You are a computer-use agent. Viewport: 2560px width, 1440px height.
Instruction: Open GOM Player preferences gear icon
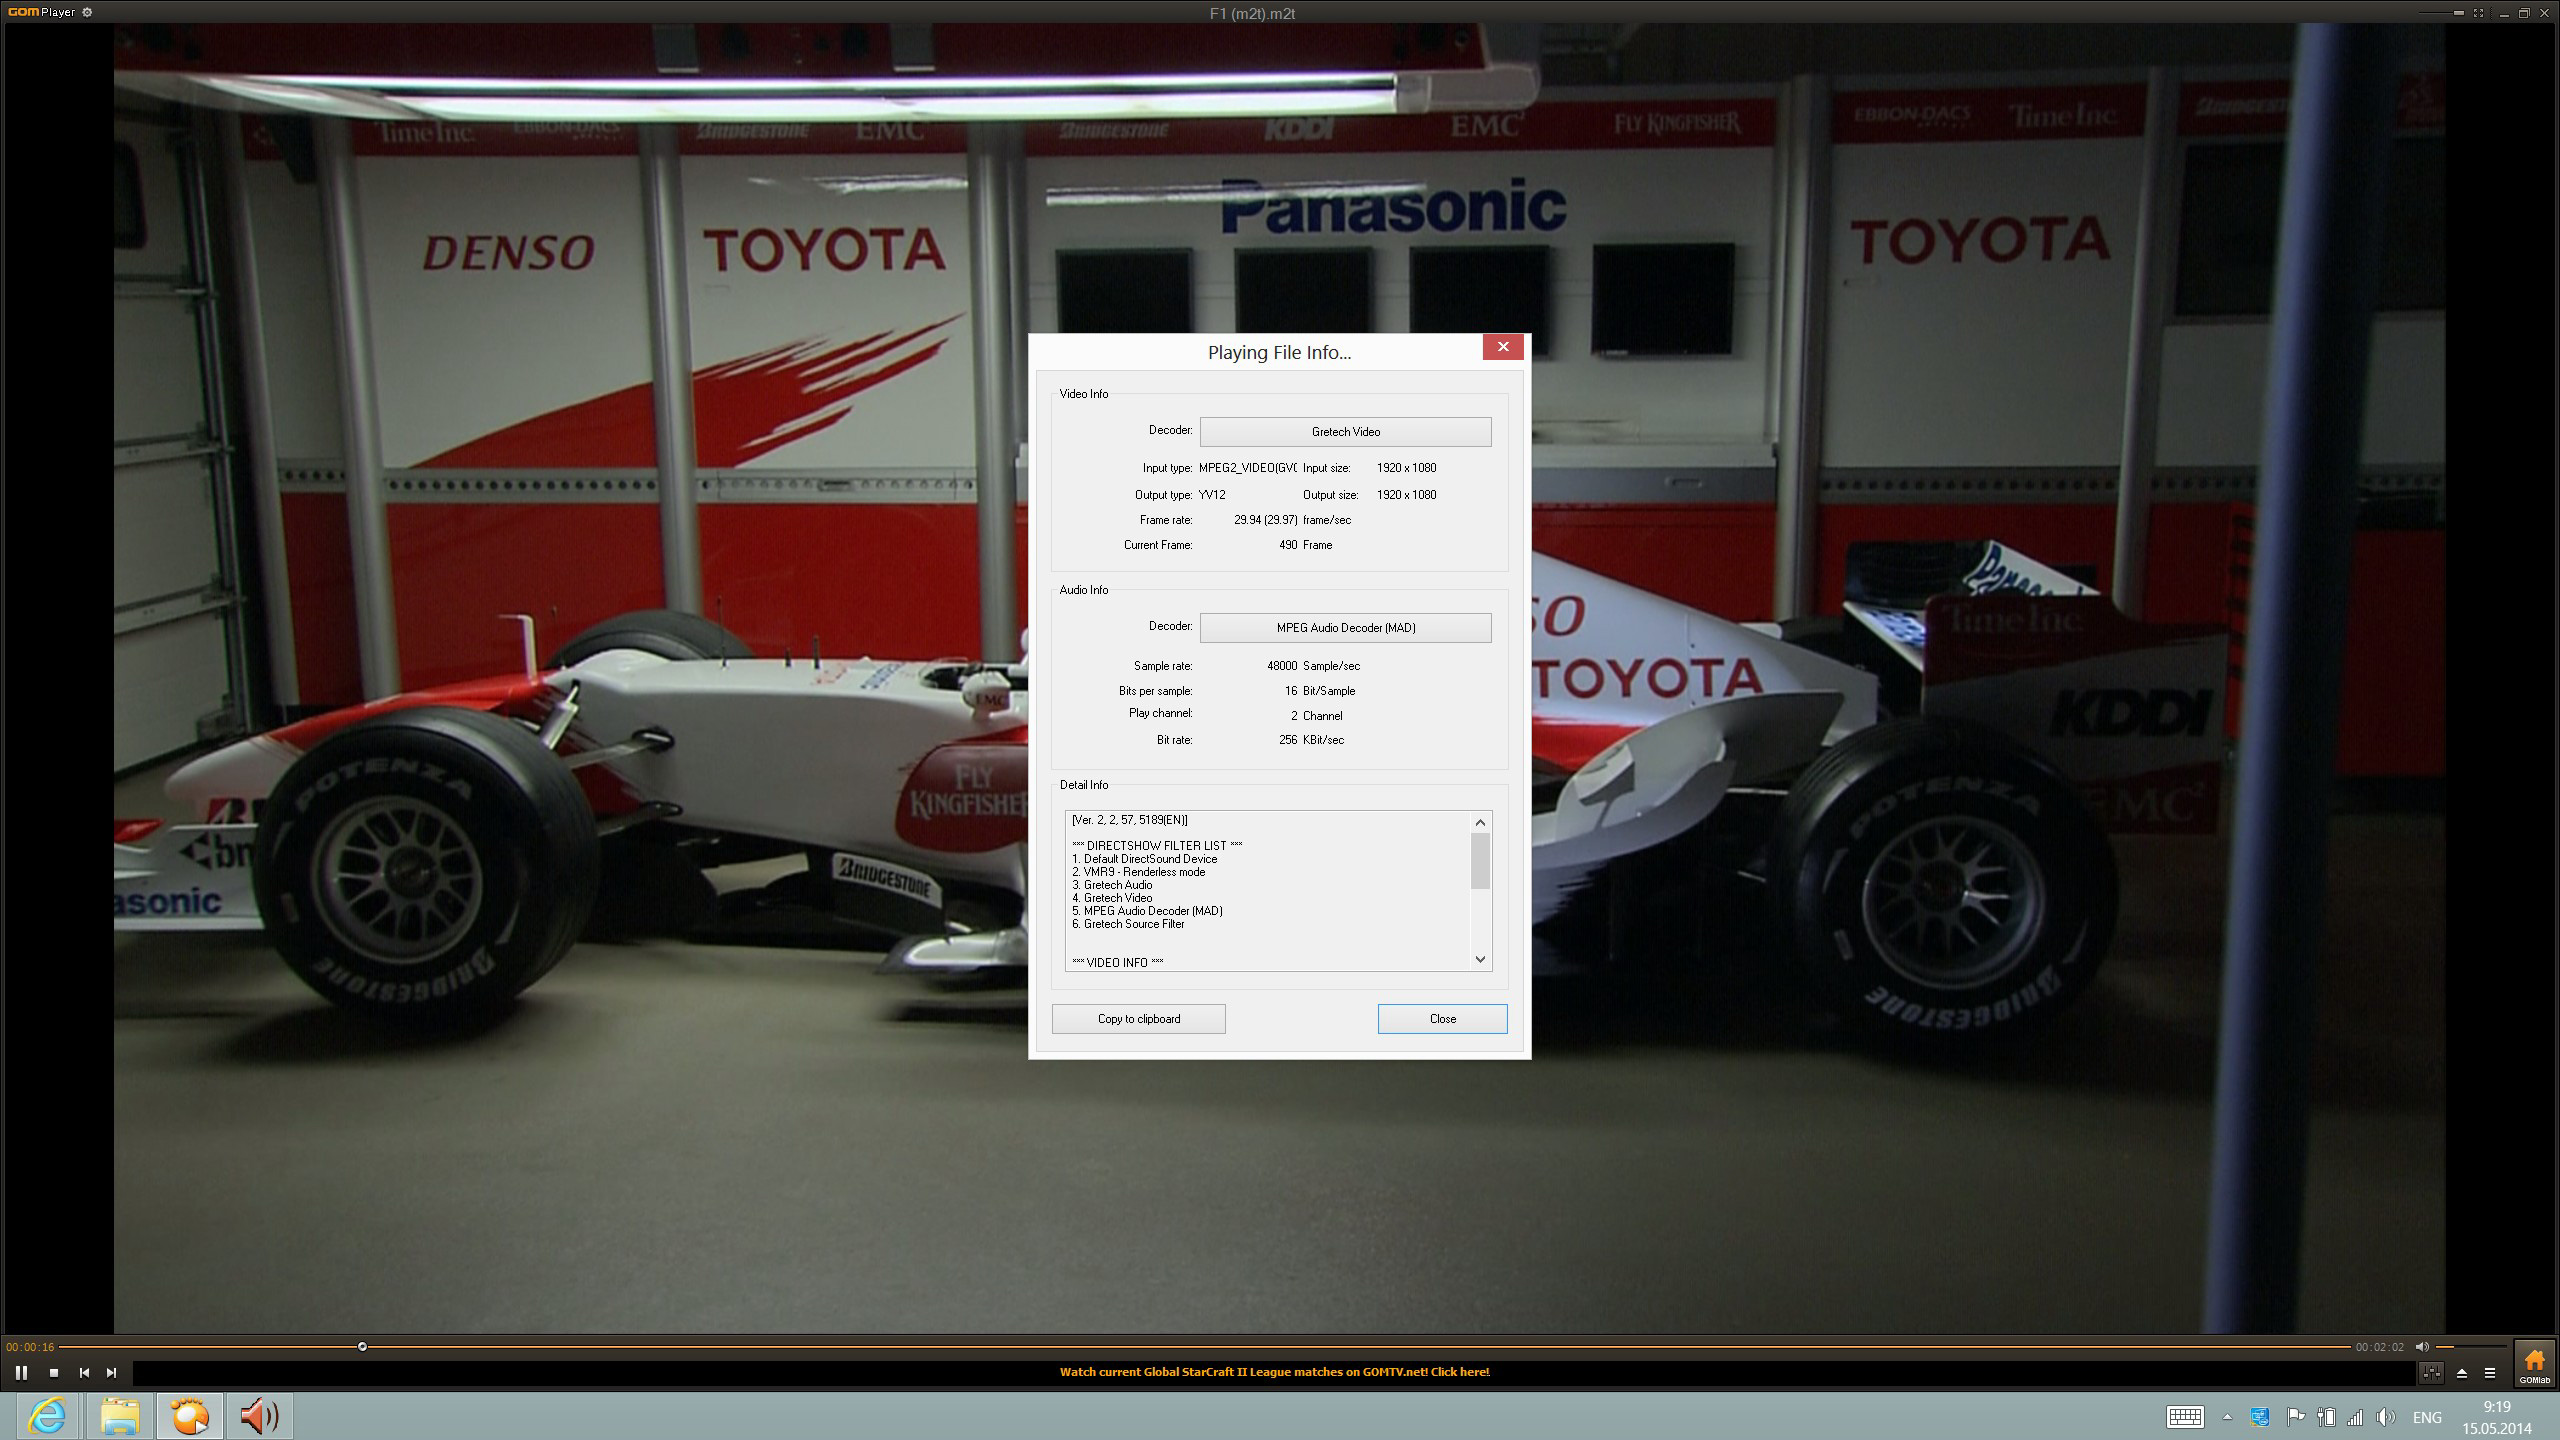[87, 13]
